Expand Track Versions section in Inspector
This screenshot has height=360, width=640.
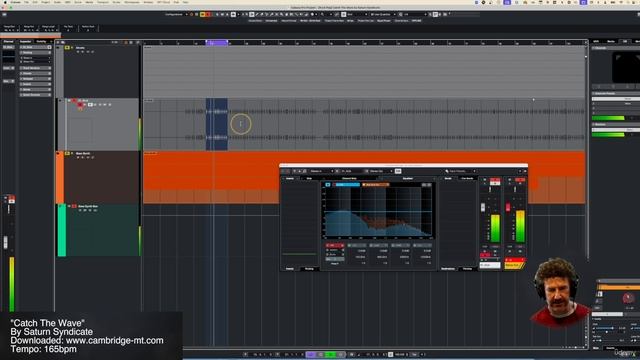click(36, 68)
